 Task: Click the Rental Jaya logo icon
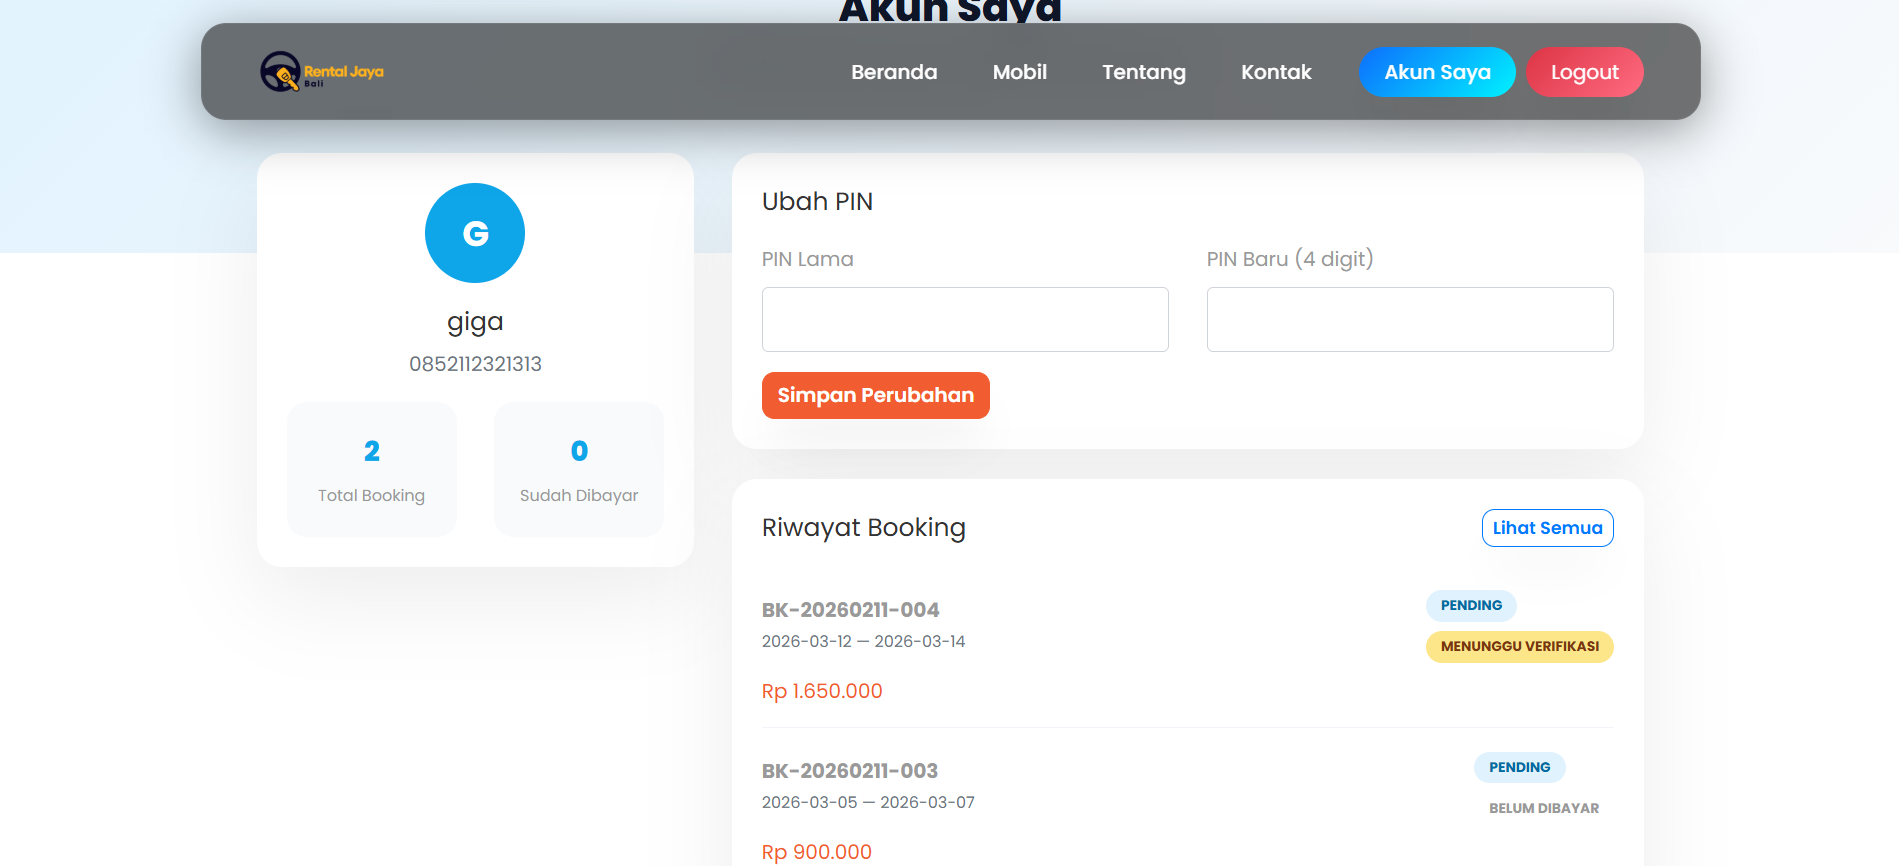281,72
